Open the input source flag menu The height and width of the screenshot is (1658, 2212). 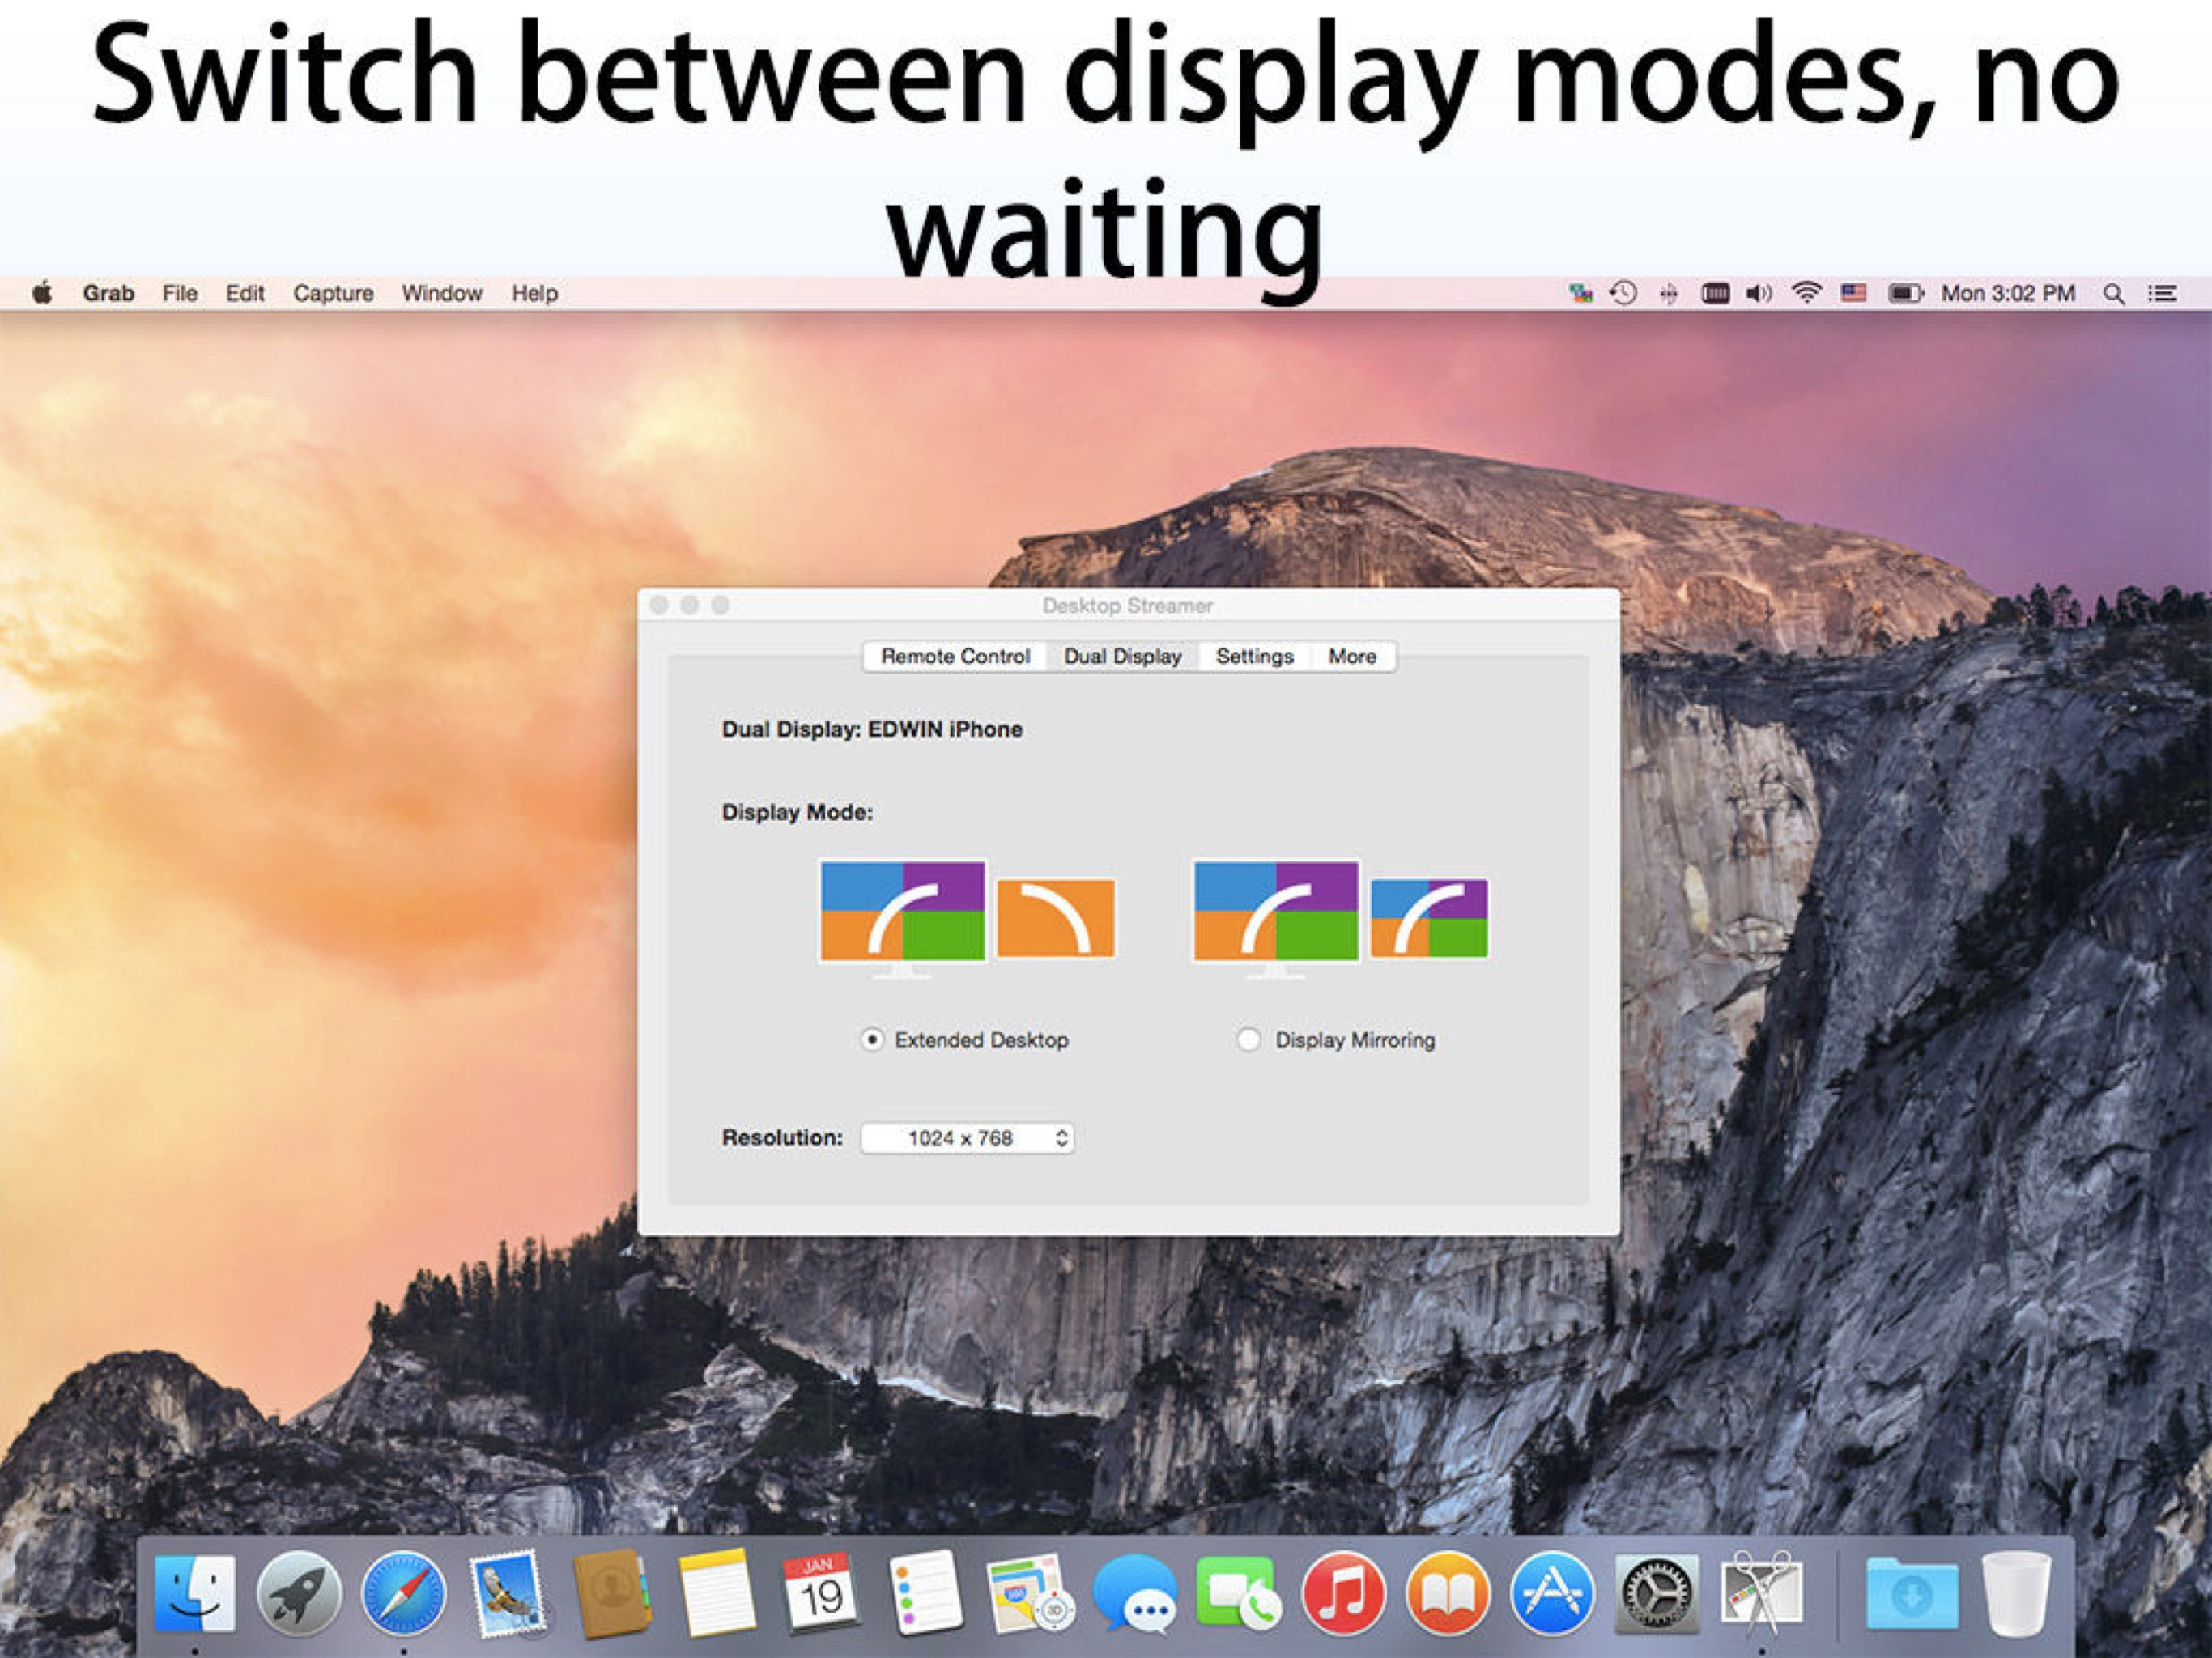click(1853, 293)
